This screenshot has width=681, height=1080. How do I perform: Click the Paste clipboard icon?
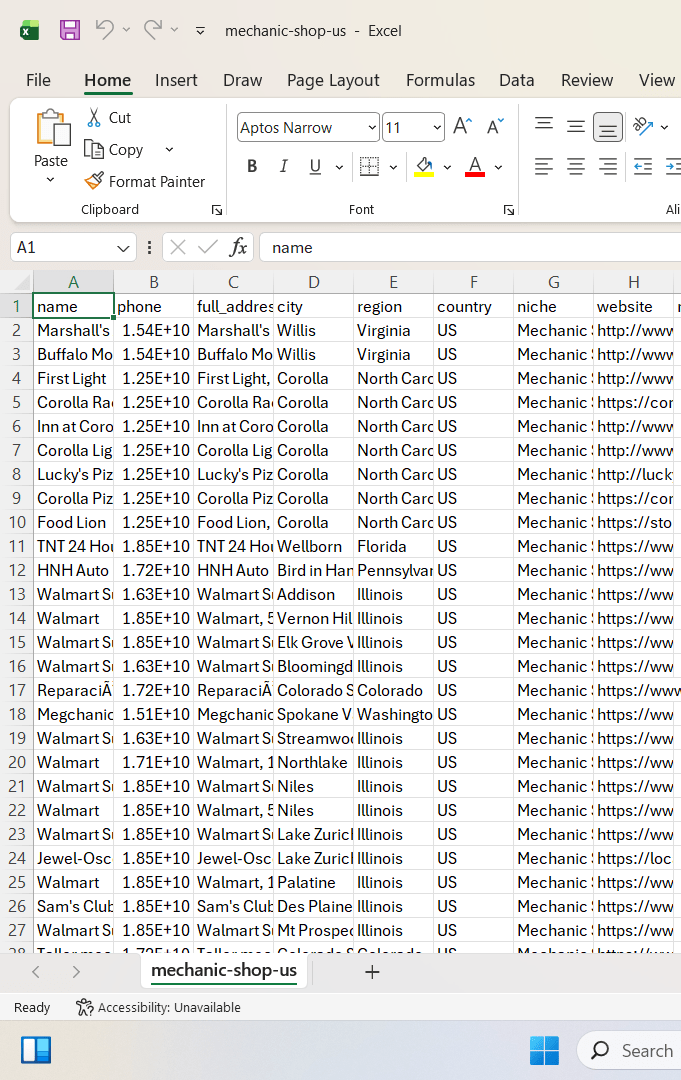52,127
